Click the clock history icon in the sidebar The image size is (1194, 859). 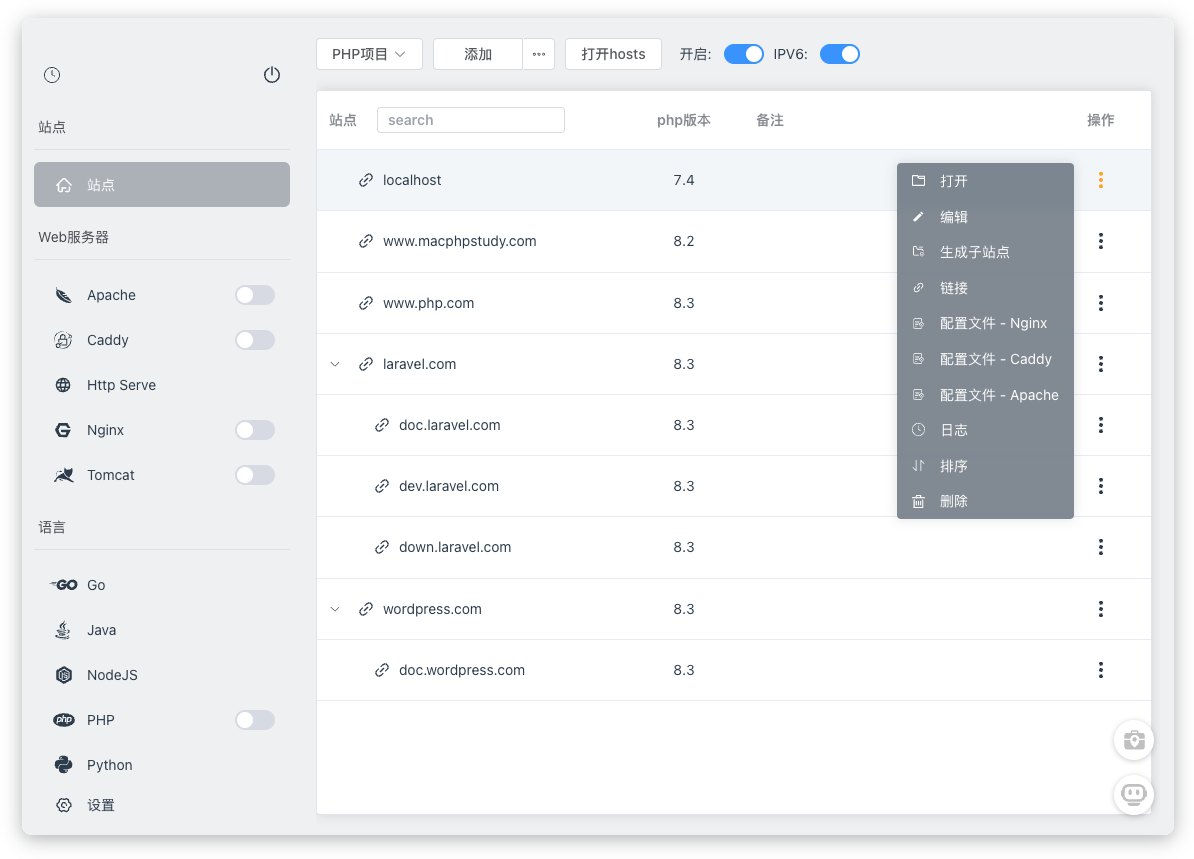click(52, 75)
